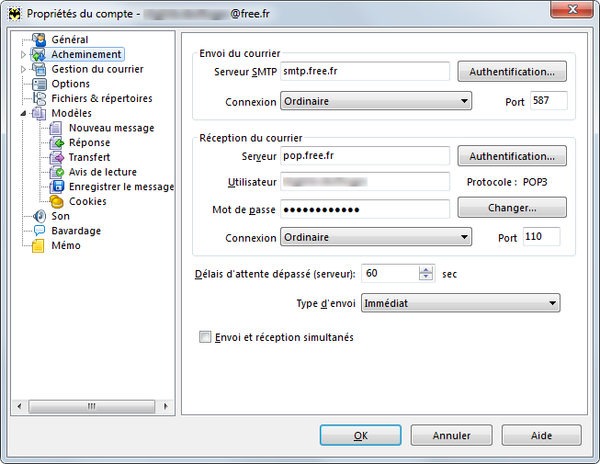This screenshot has width=600, height=464.
Task: Click the Cookies coins icon
Action: (56, 201)
